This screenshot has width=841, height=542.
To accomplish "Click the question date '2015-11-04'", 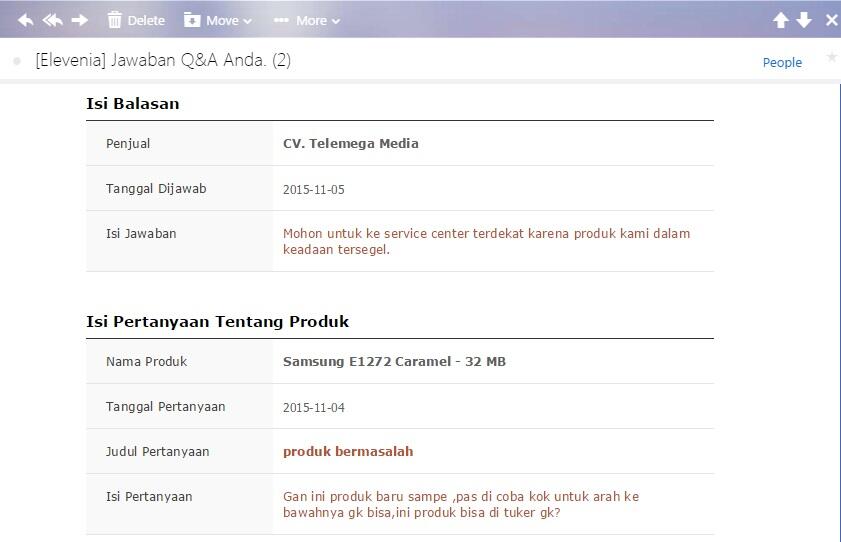I will pos(314,408).
